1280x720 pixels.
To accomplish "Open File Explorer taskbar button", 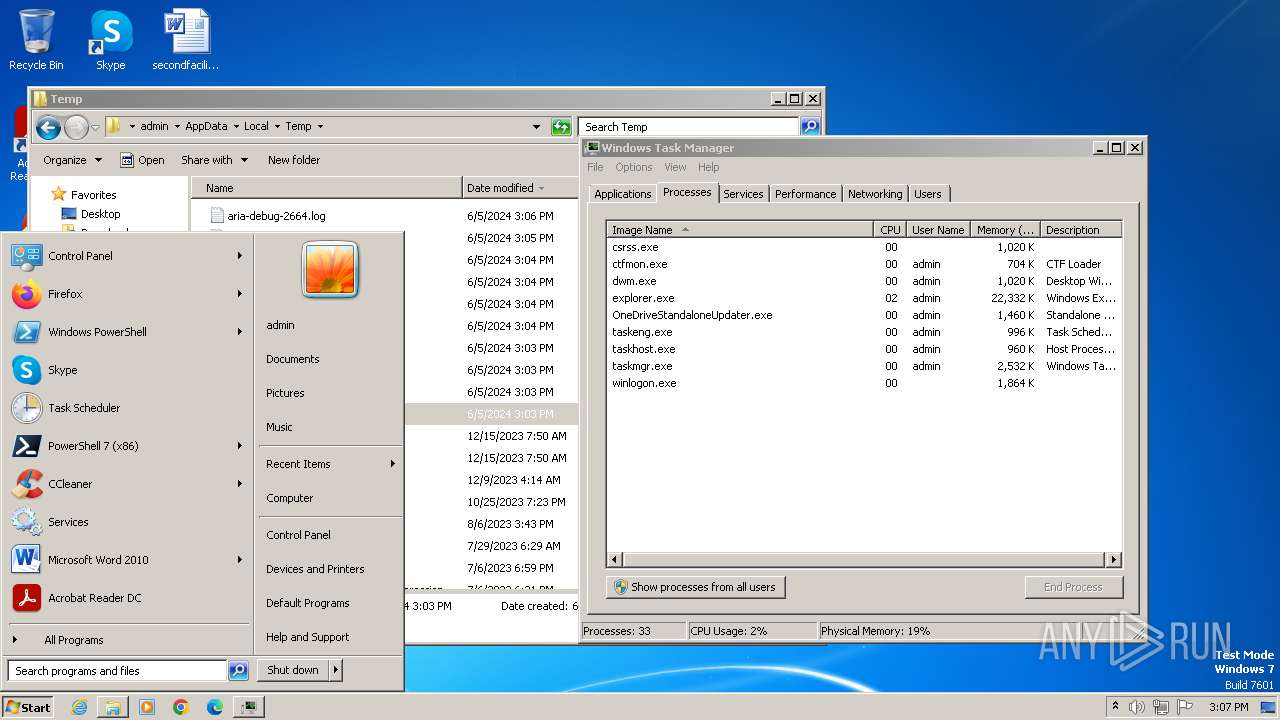I will (113, 707).
